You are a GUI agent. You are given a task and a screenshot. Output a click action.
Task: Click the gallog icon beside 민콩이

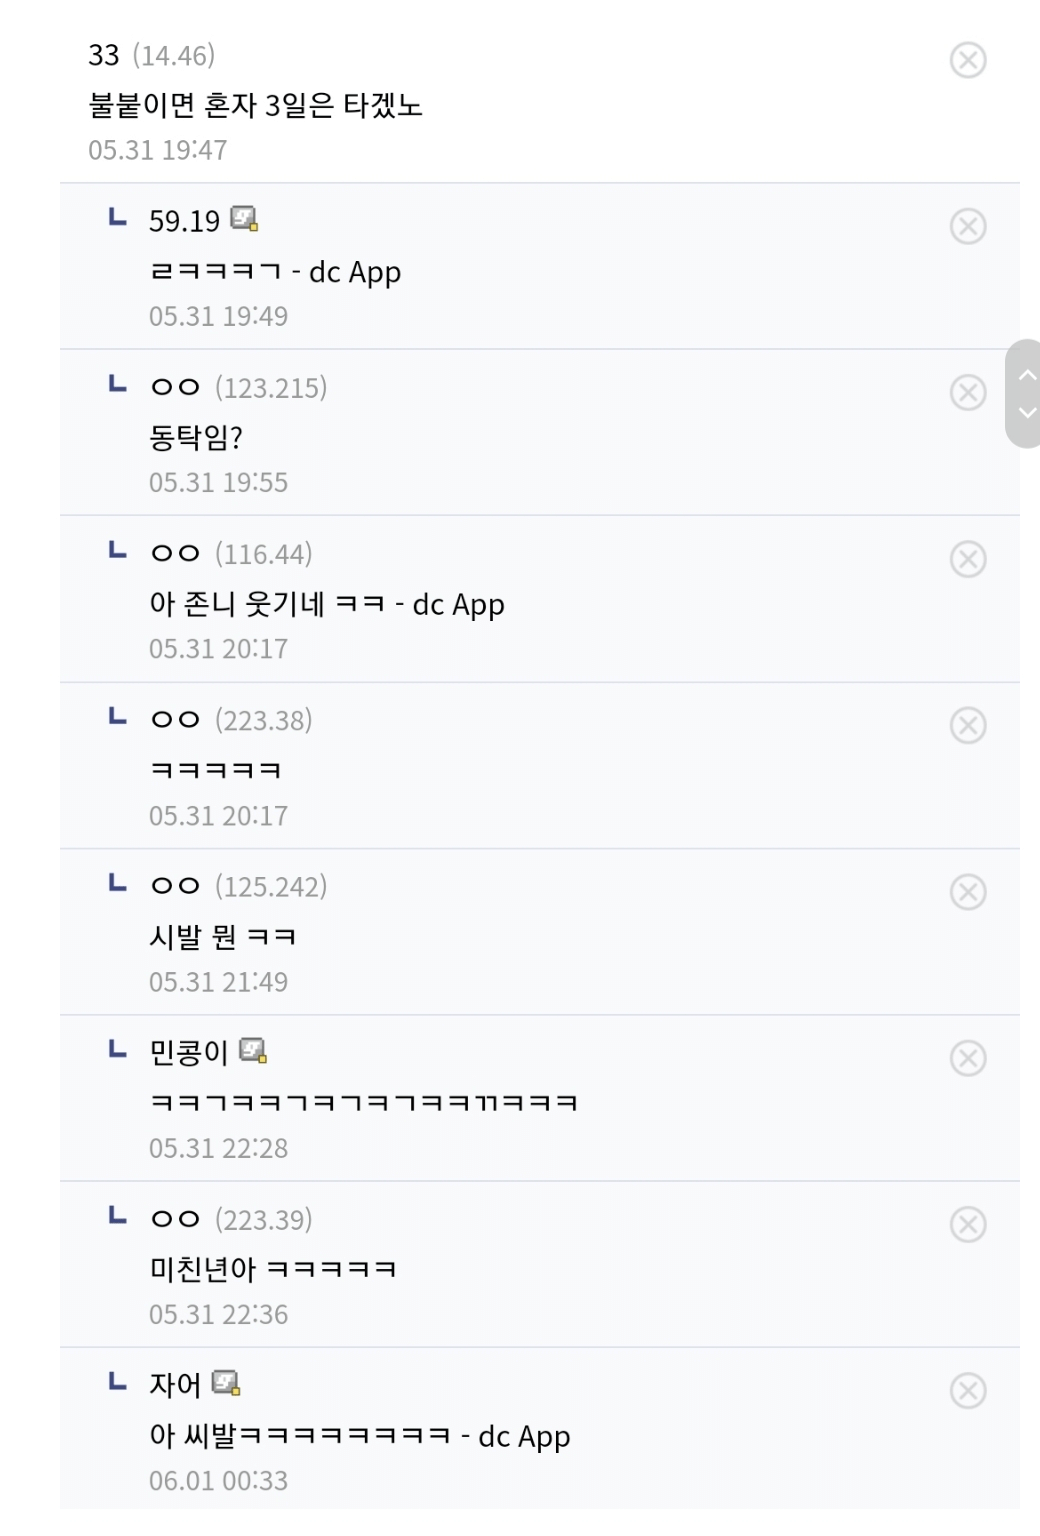tap(253, 1050)
